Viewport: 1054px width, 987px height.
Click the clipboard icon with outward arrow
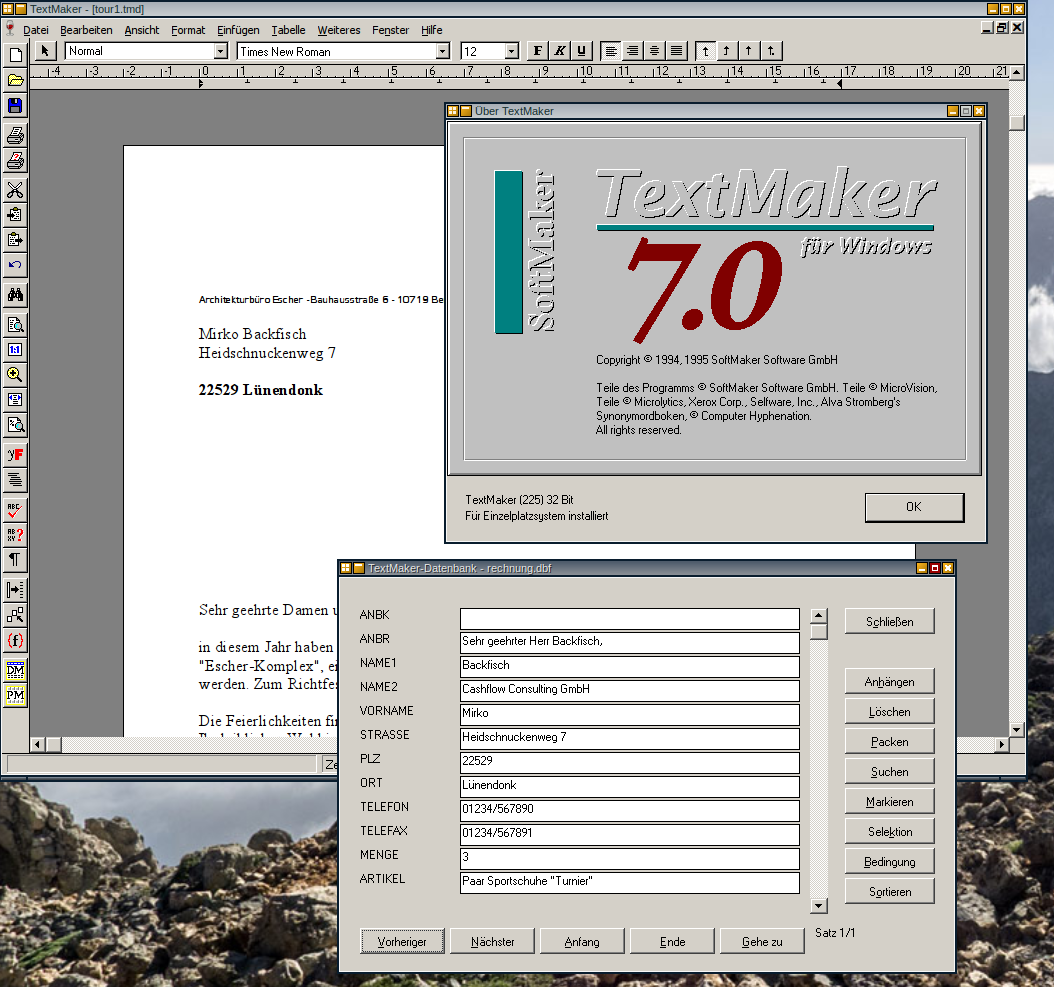(15, 239)
